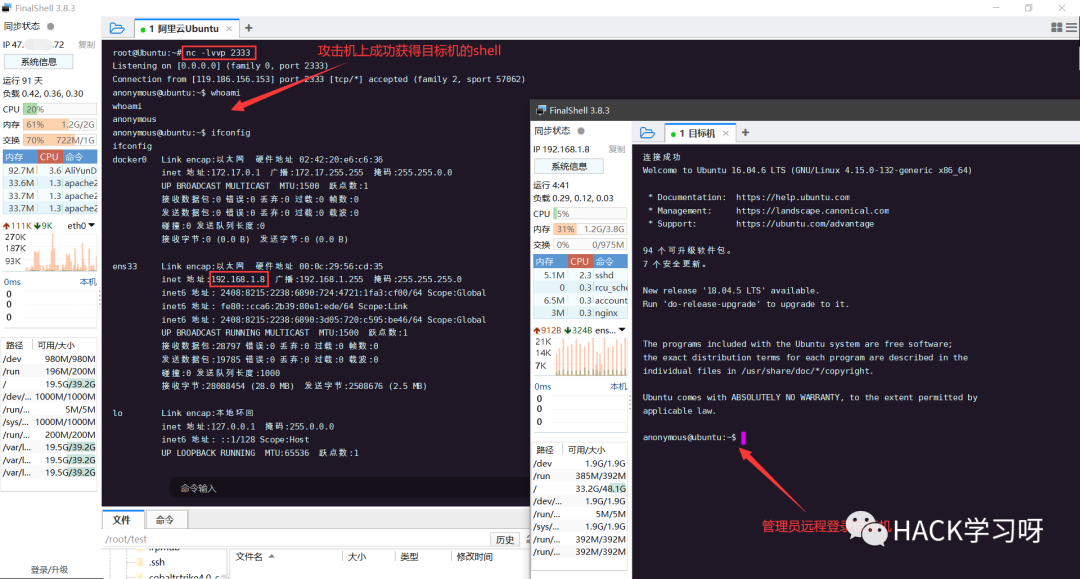Image resolution: width=1080 pixels, height=579 pixels.
Task: Open hamburger menu icon at top right
Action: [1072, 28]
